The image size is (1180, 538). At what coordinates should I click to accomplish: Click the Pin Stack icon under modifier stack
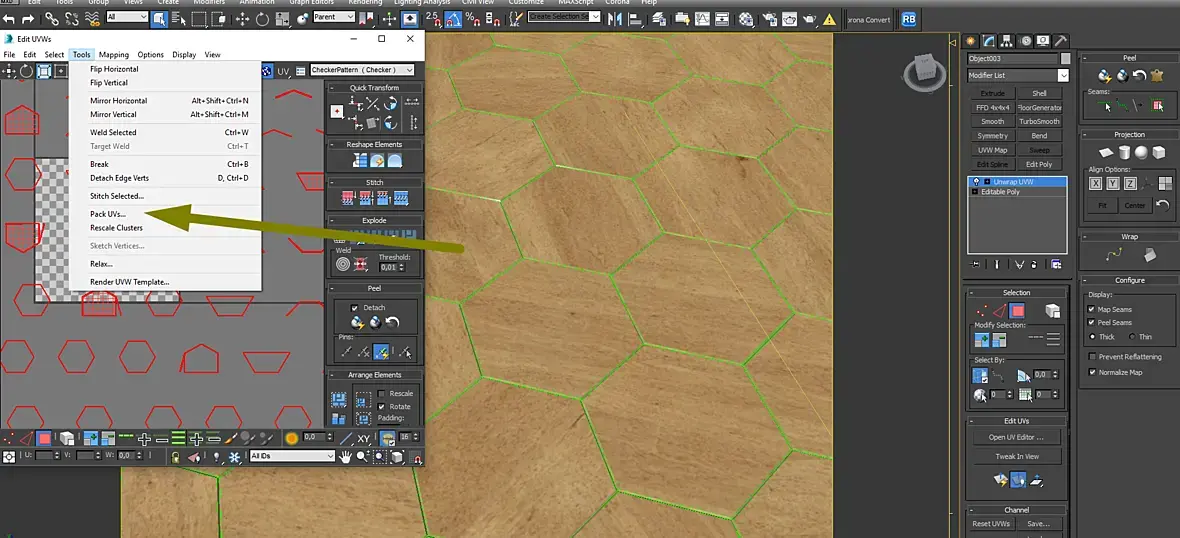click(x=976, y=264)
